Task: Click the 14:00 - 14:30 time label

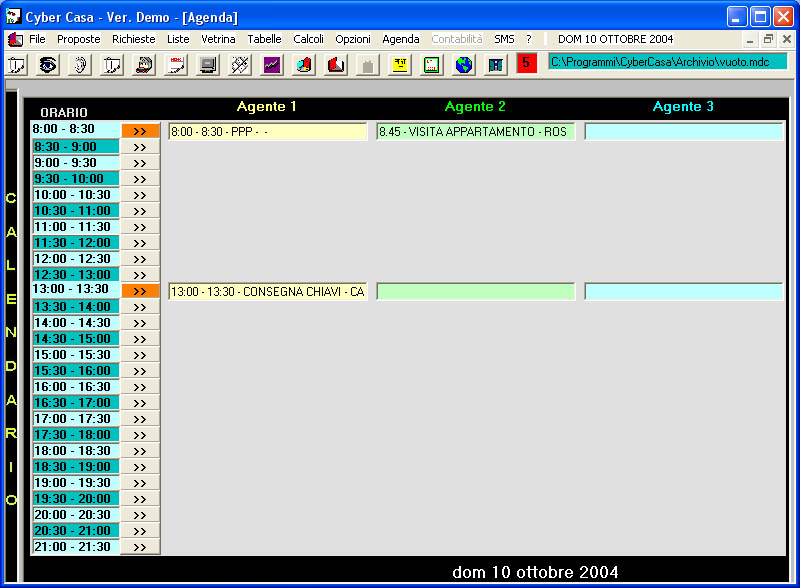Action: (76, 323)
